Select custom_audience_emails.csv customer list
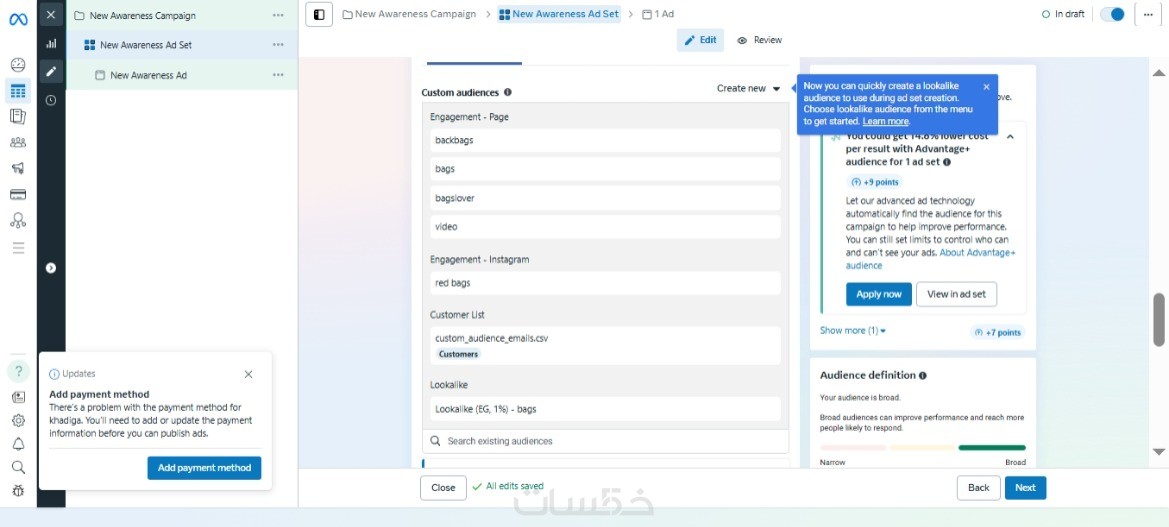This screenshot has width=1169, height=527. (x=605, y=346)
